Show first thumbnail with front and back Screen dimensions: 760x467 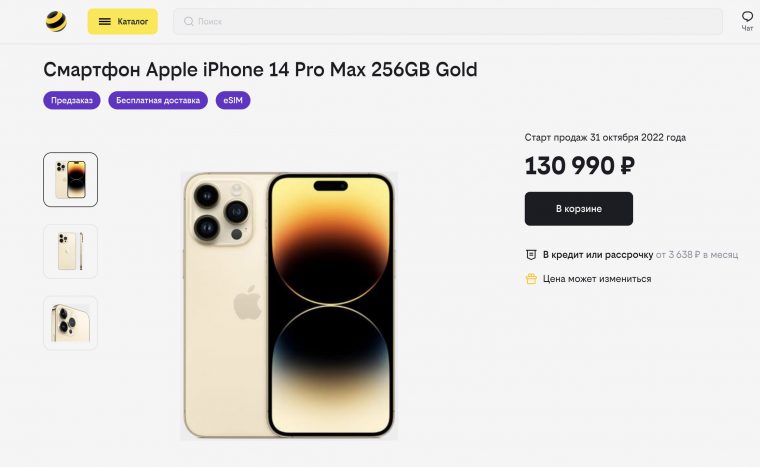(70, 179)
